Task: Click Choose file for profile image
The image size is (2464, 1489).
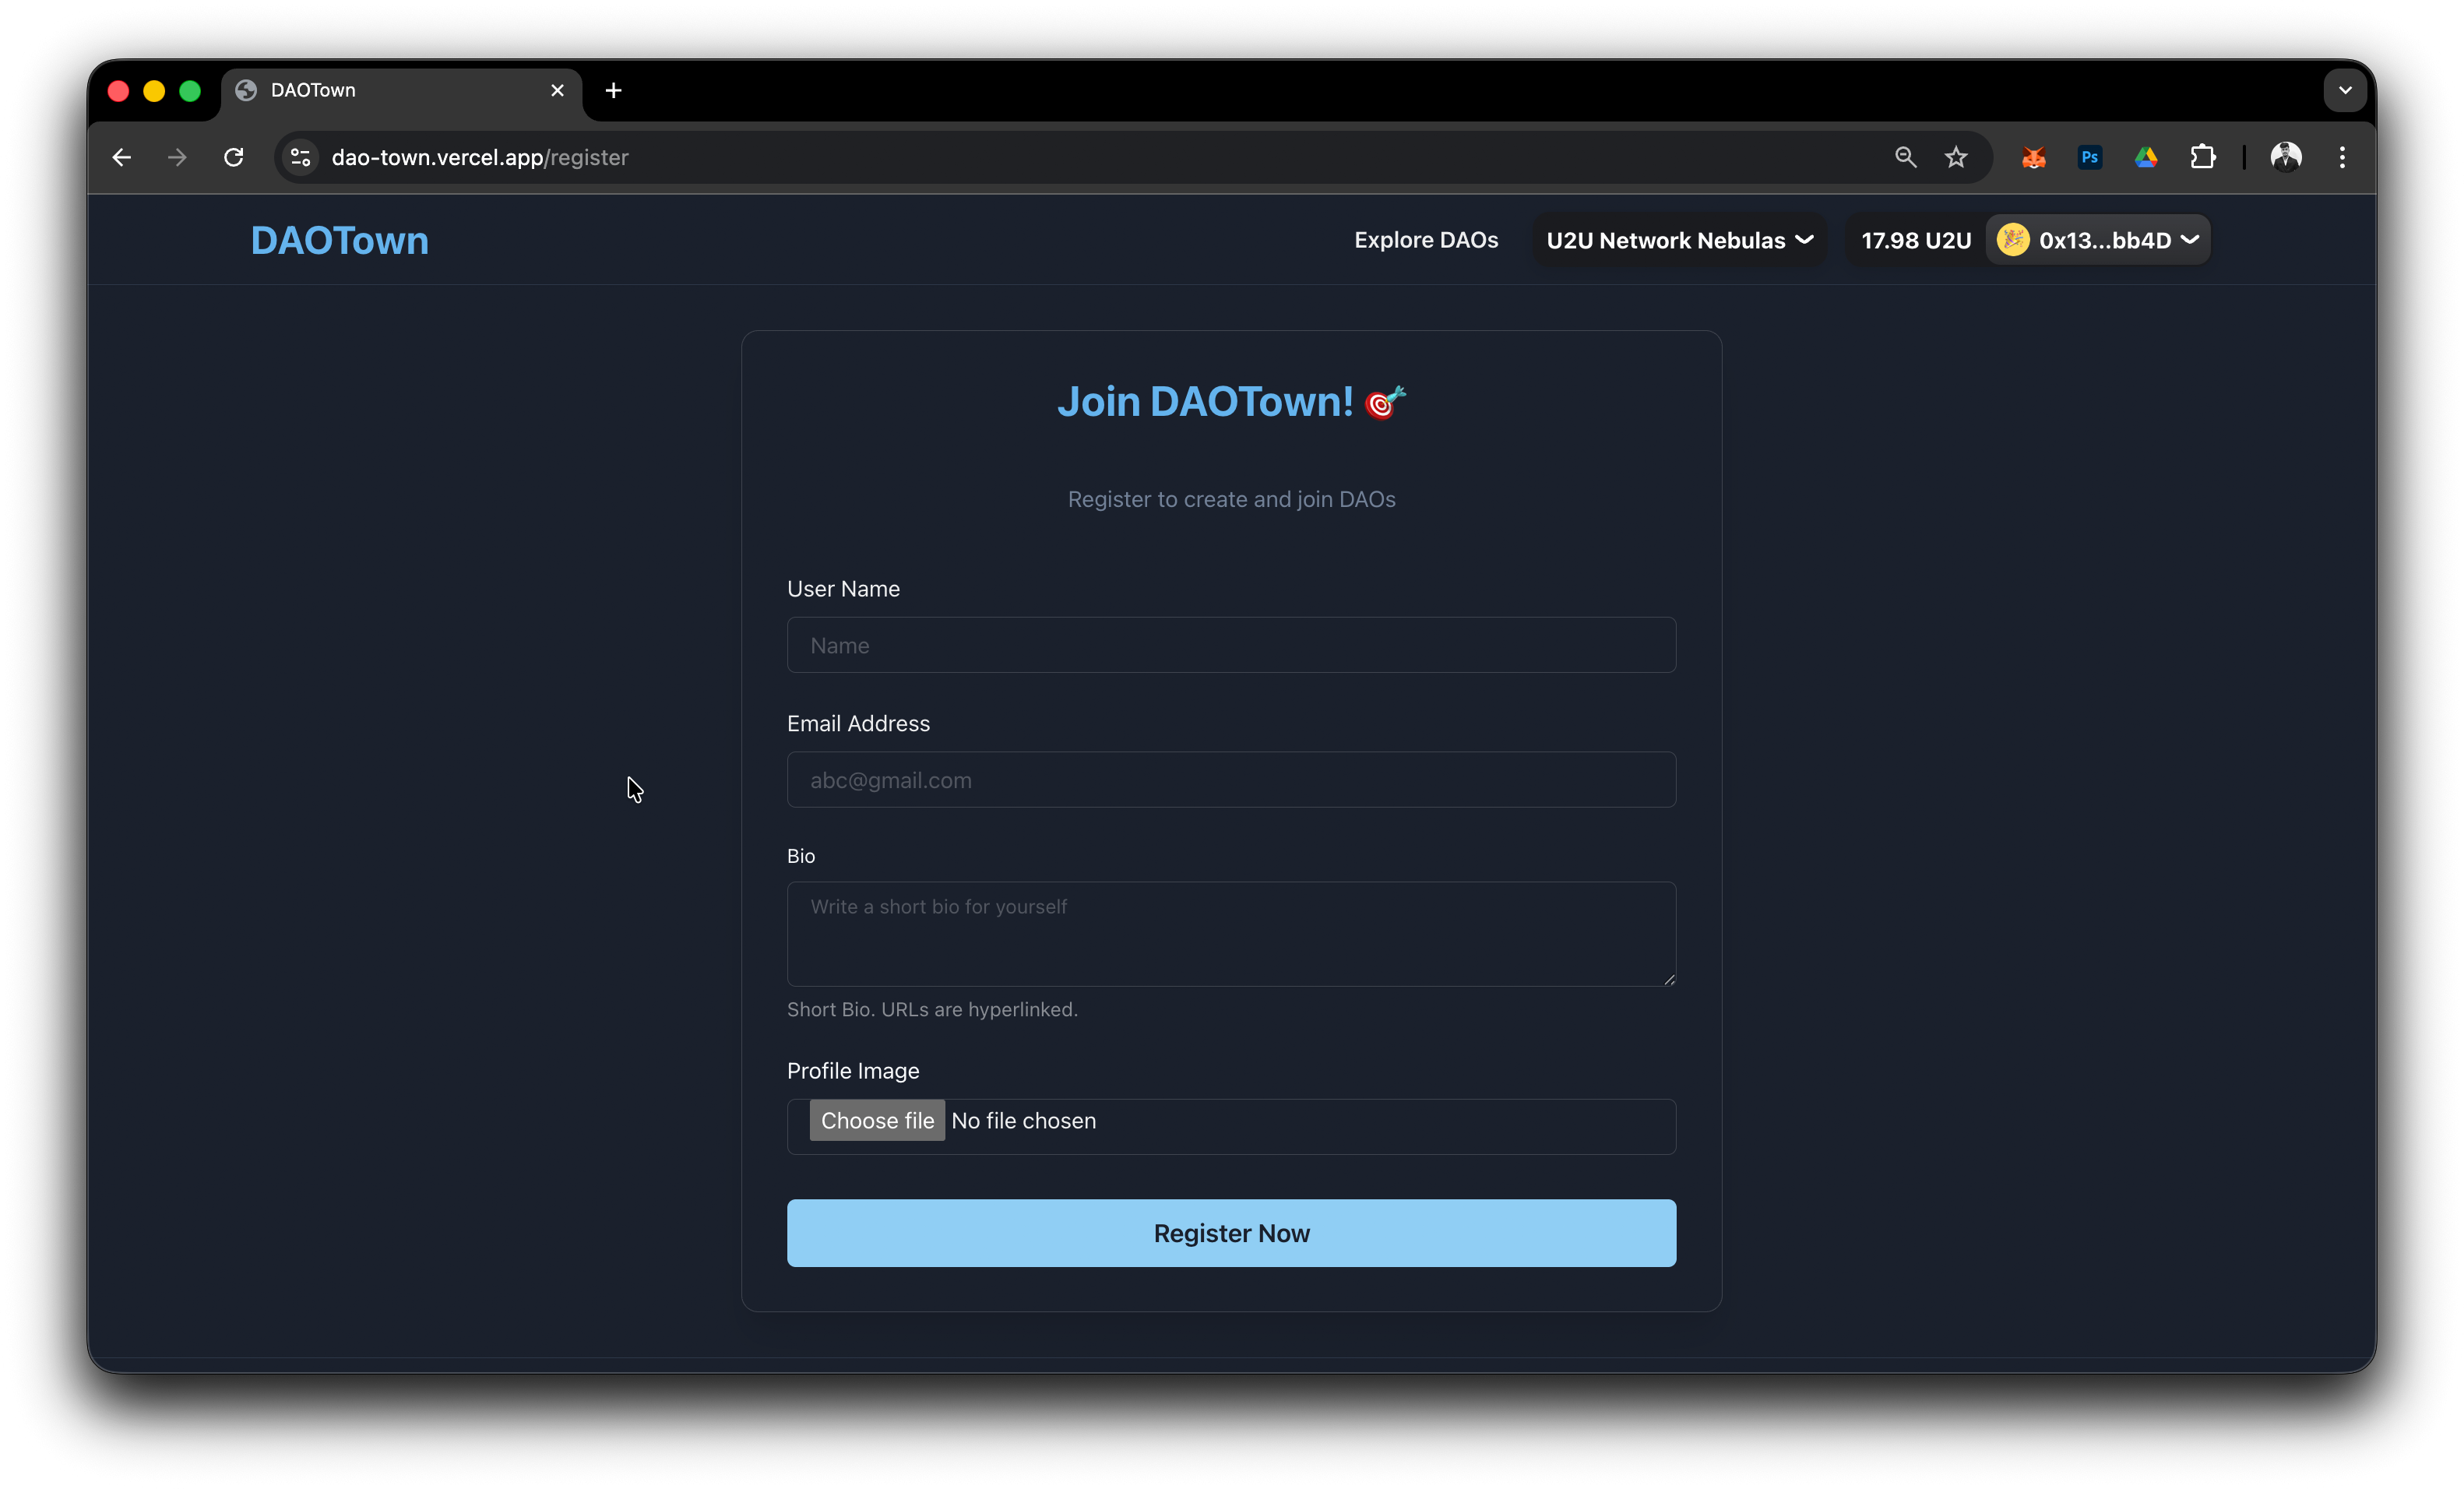Action: click(x=877, y=1121)
